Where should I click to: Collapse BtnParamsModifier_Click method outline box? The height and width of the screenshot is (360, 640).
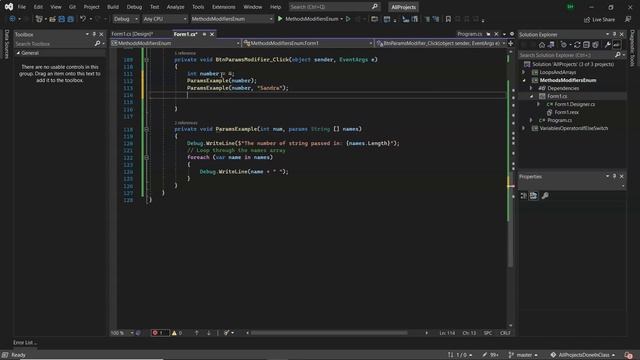click(x=147, y=60)
